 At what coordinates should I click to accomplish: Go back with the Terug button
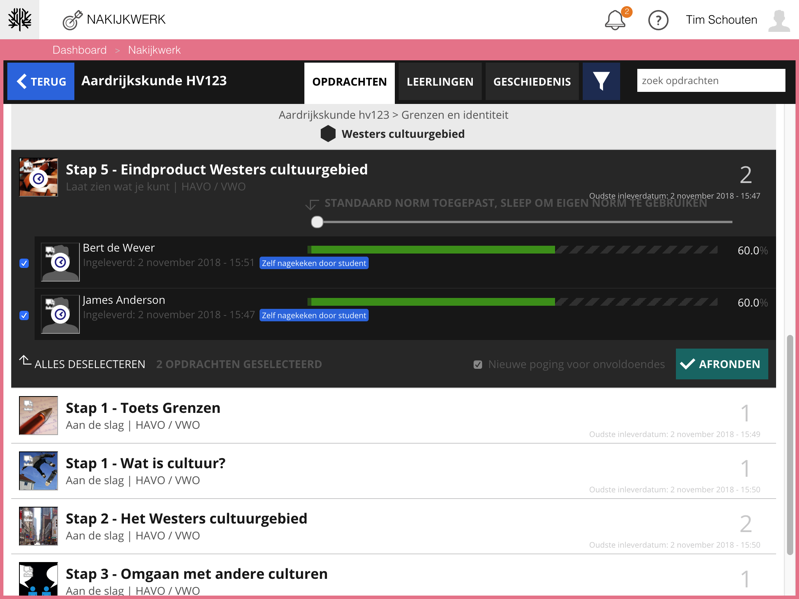pyautogui.click(x=41, y=82)
